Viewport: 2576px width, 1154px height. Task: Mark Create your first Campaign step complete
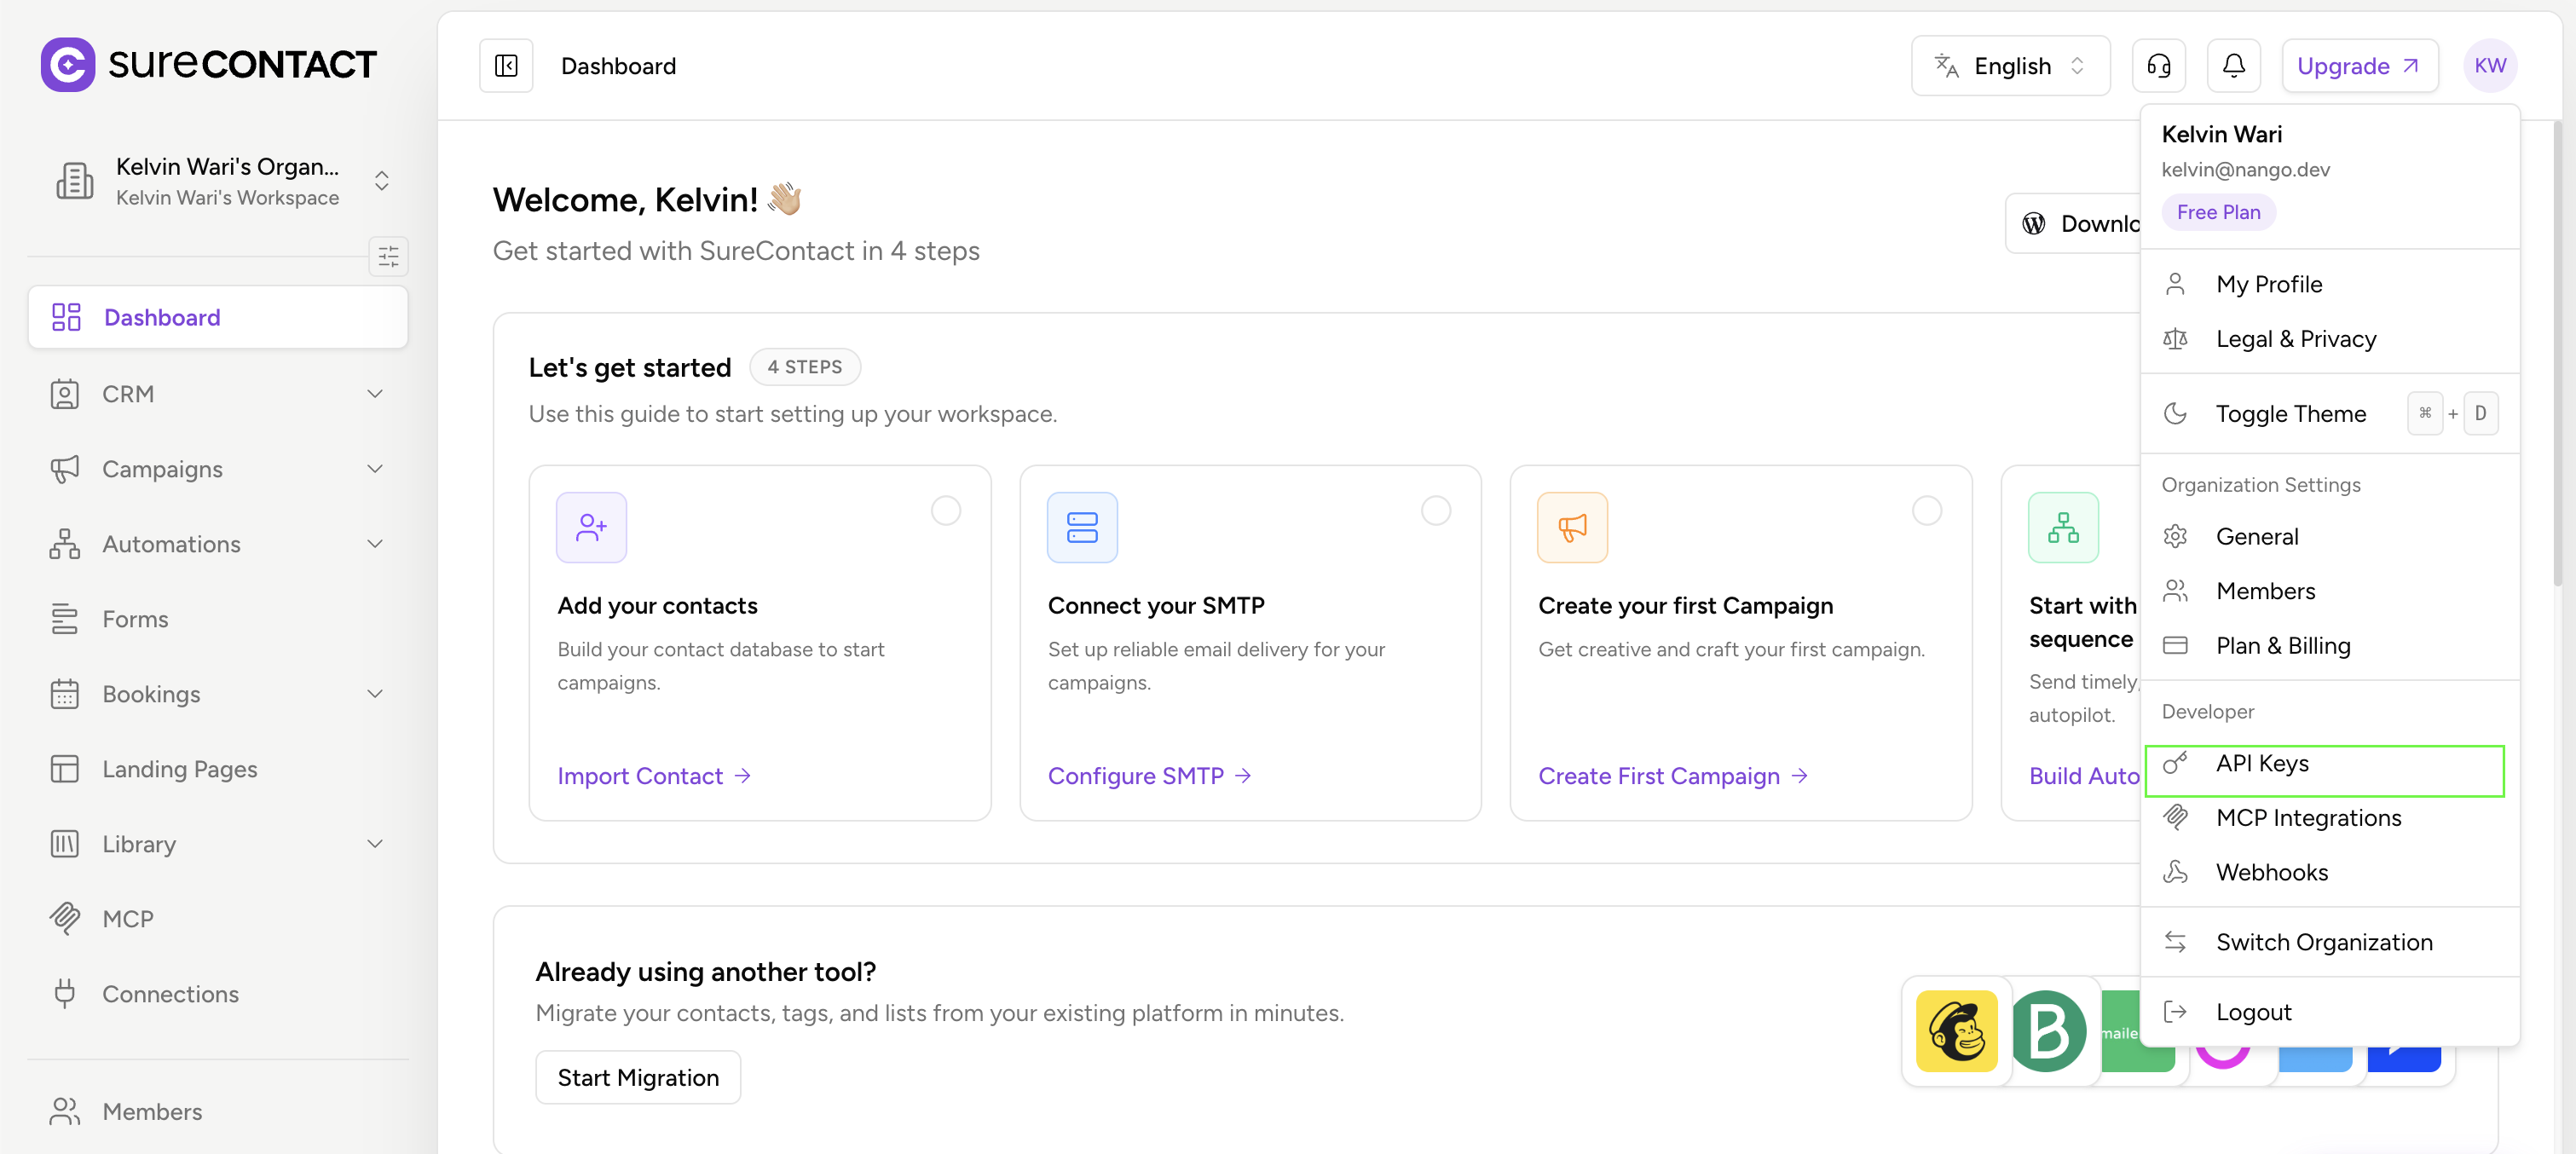click(x=1926, y=511)
